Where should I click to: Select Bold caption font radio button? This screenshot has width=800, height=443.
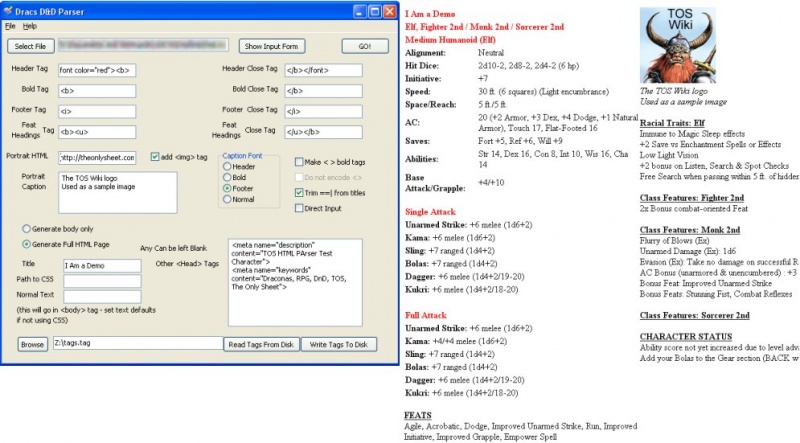(x=227, y=177)
